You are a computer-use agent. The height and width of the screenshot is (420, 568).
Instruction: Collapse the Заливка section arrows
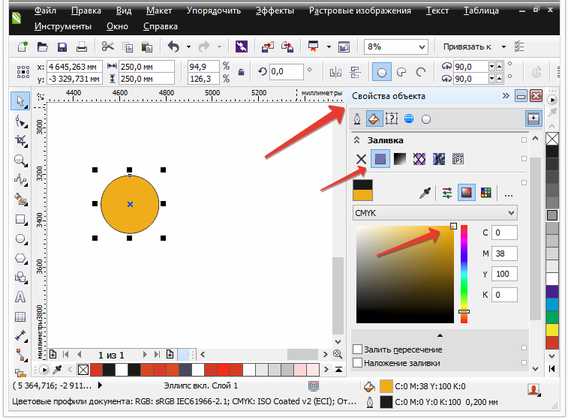coord(357,140)
